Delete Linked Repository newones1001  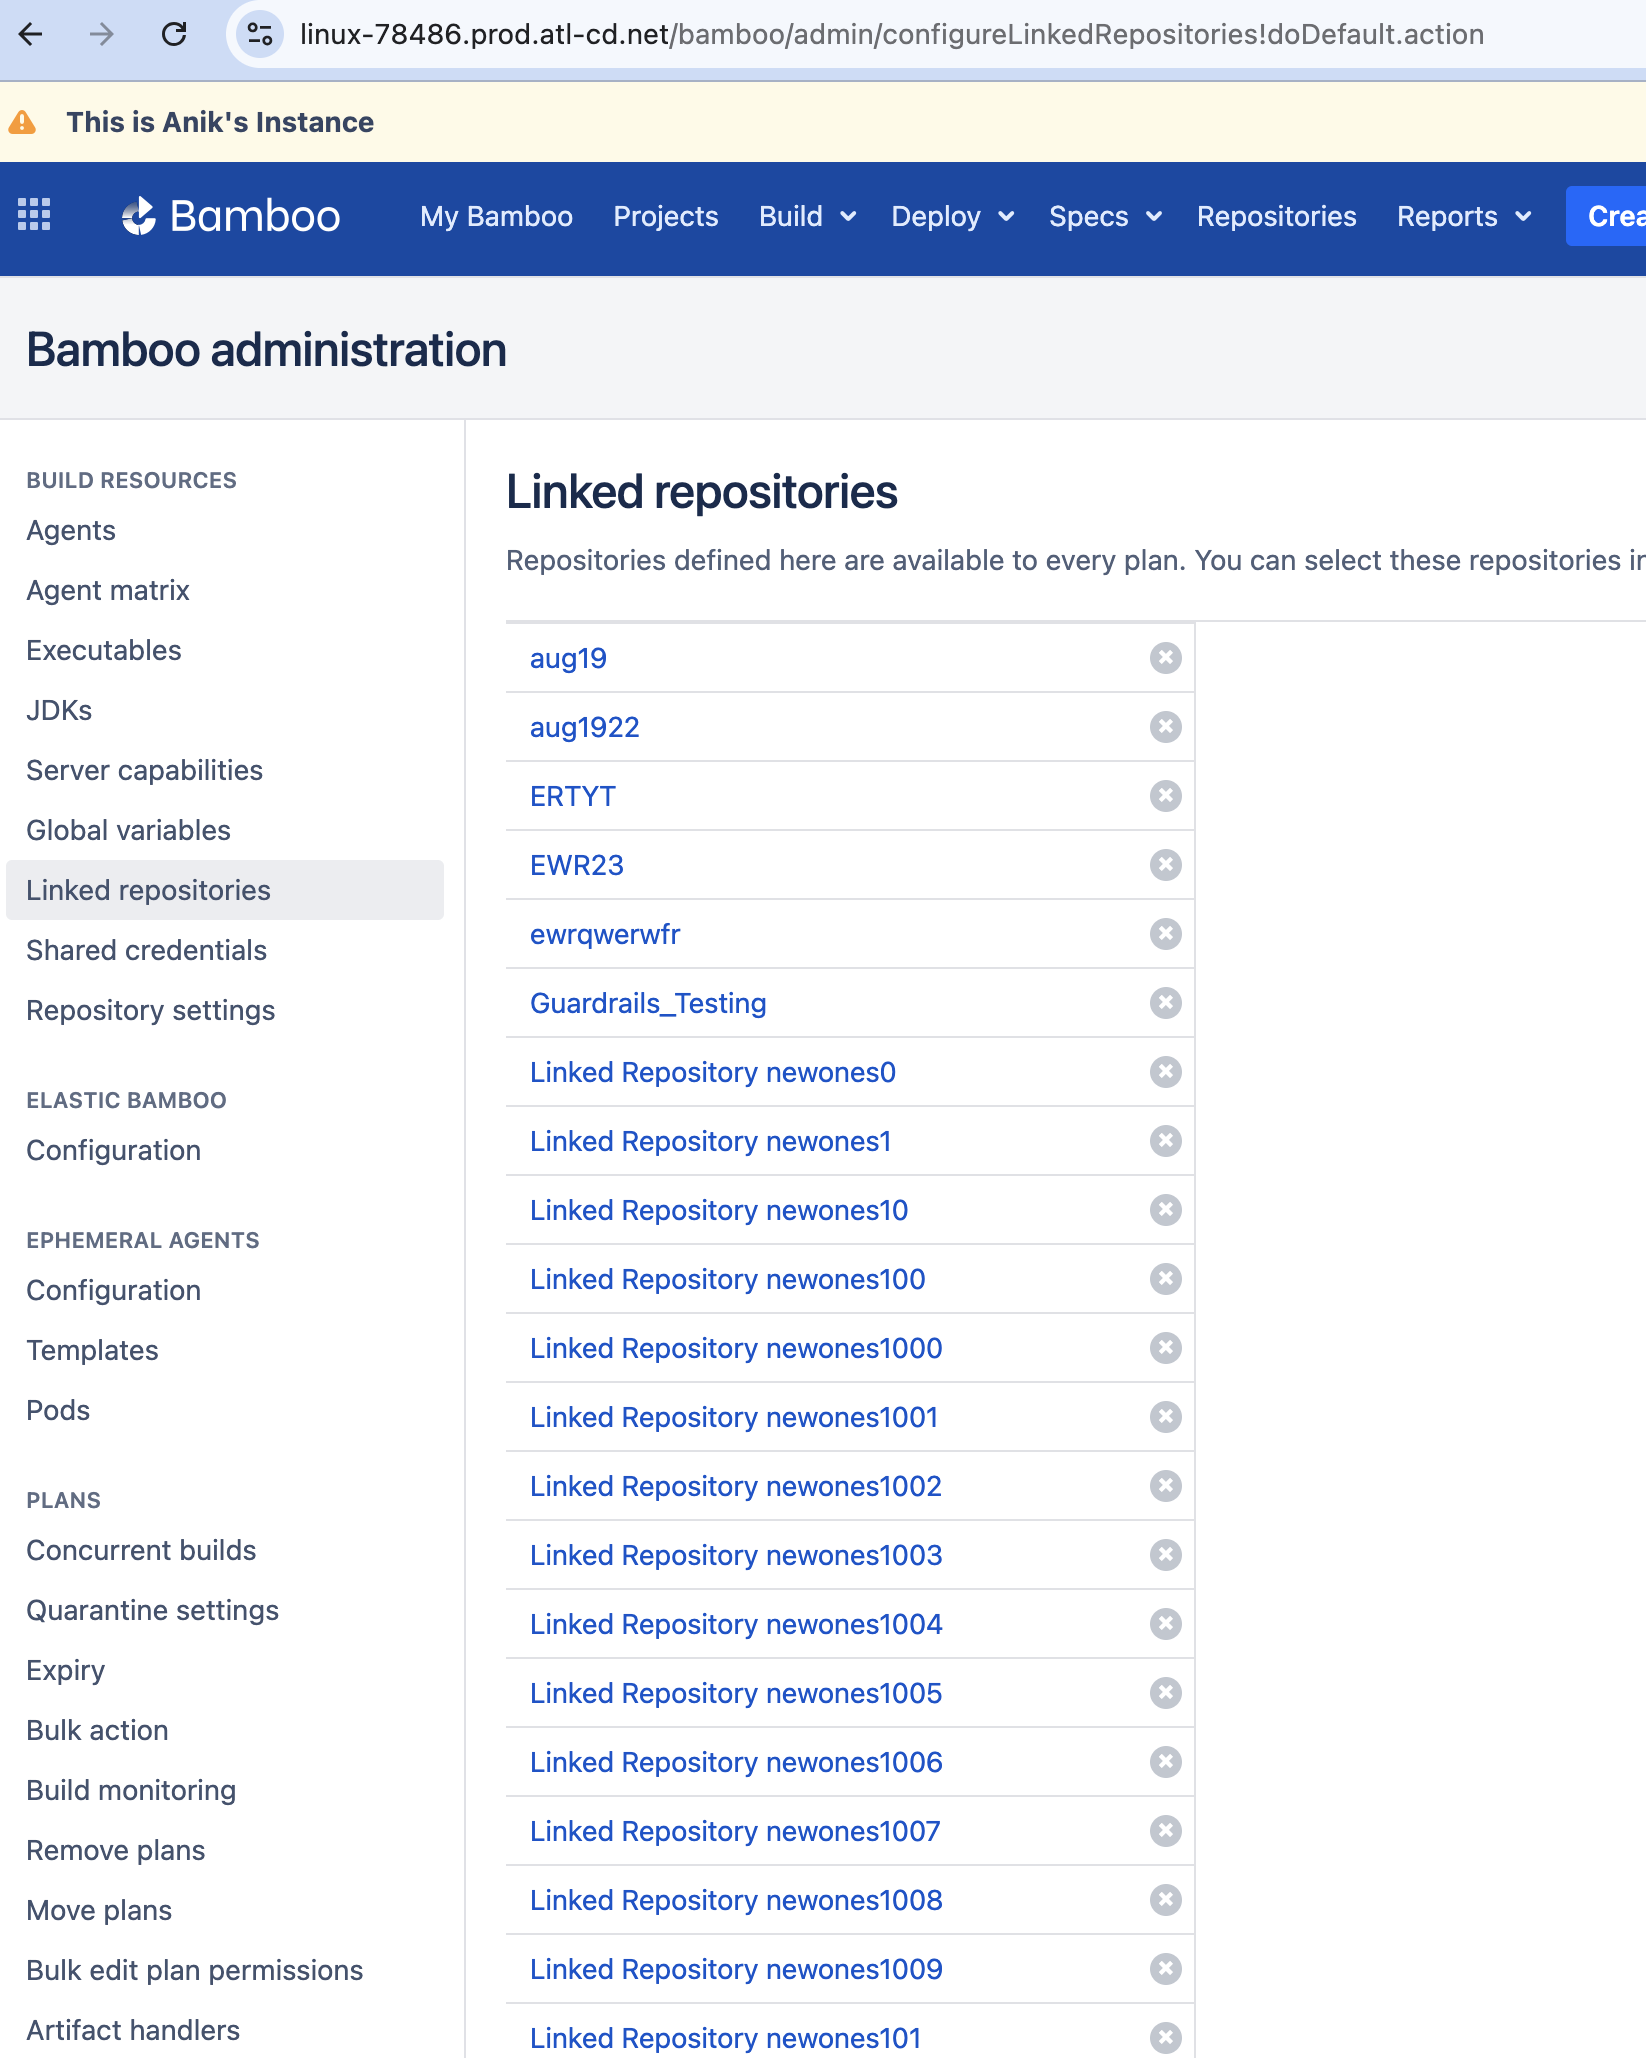coord(1165,1417)
